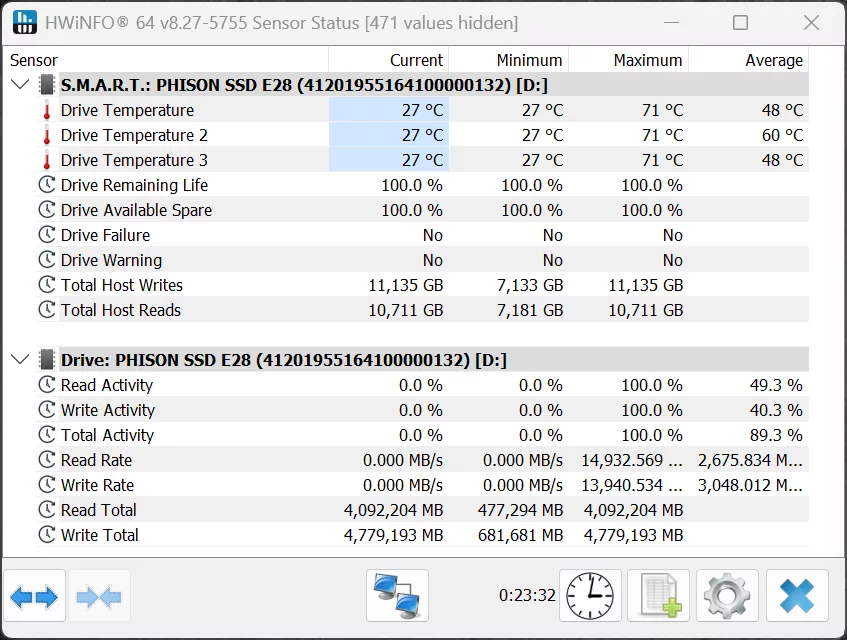Click the clock icon beside Total Activity
Image resolution: width=847 pixels, height=640 pixels.
[x=47, y=434]
